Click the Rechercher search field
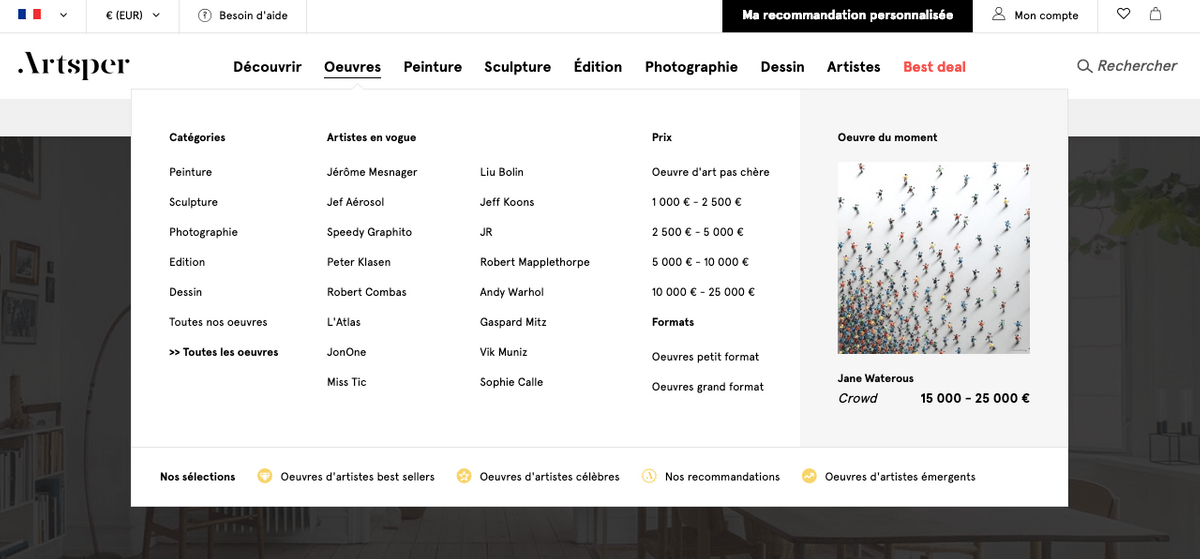Image resolution: width=1200 pixels, height=559 pixels. pyautogui.click(x=1137, y=66)
